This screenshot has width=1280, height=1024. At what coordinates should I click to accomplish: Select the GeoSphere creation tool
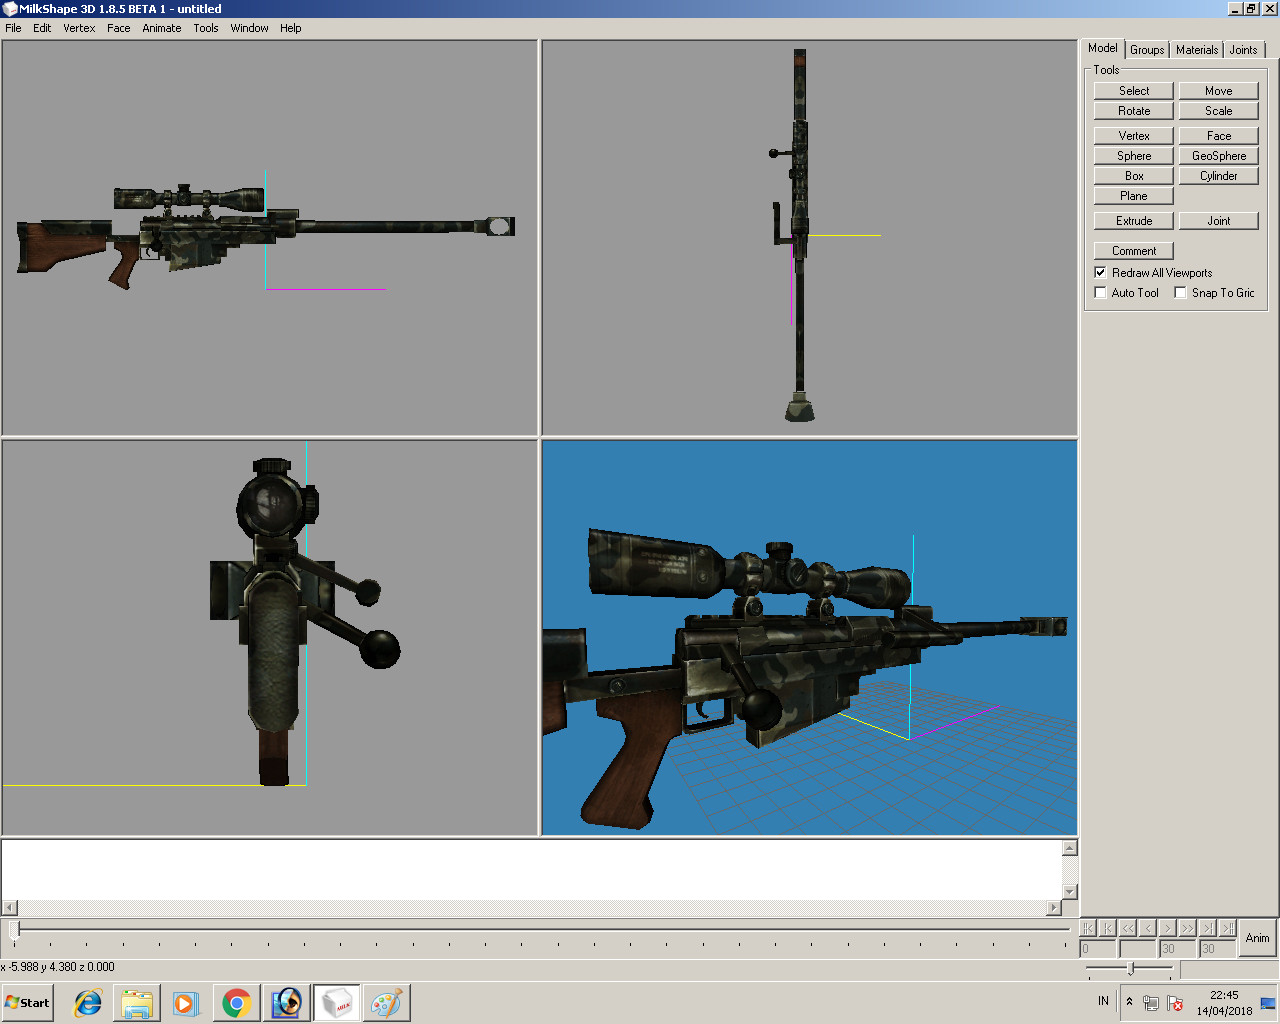tap(1218, 155)
